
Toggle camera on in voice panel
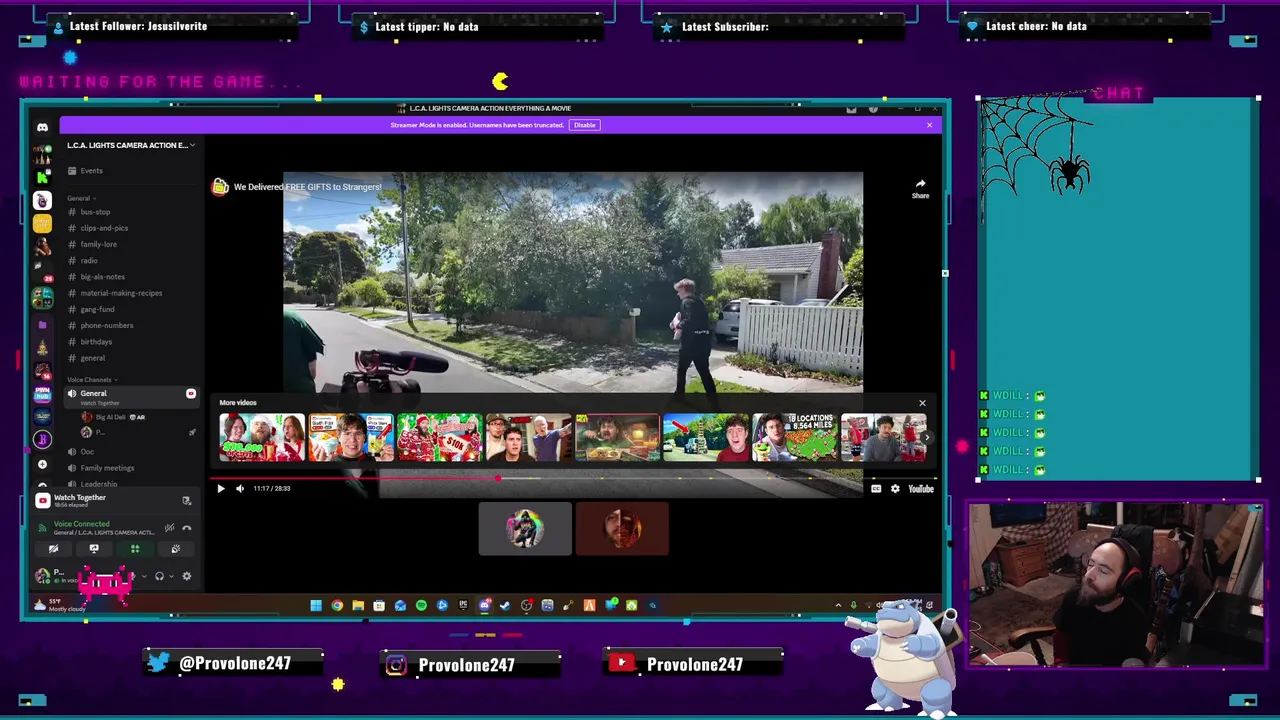coord(53,549)
